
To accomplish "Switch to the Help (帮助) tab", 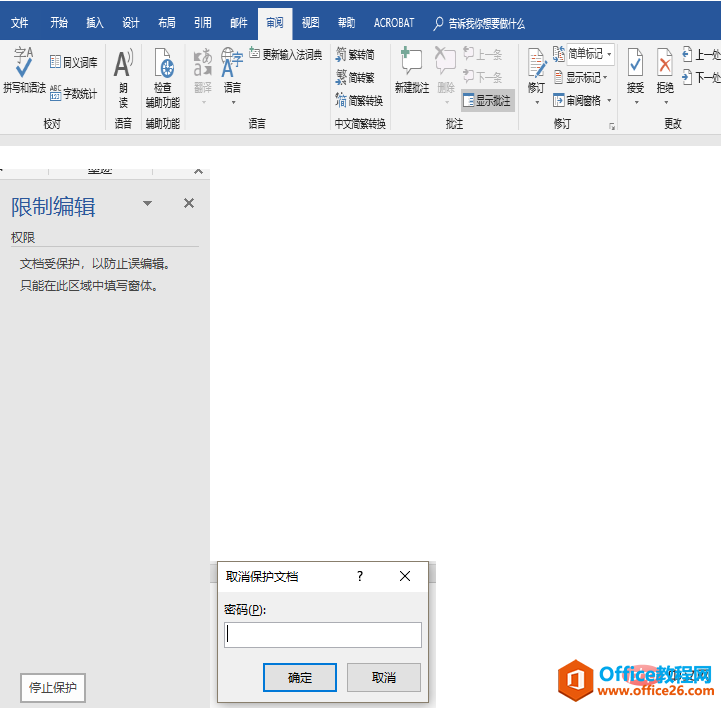I will [346, 23].
